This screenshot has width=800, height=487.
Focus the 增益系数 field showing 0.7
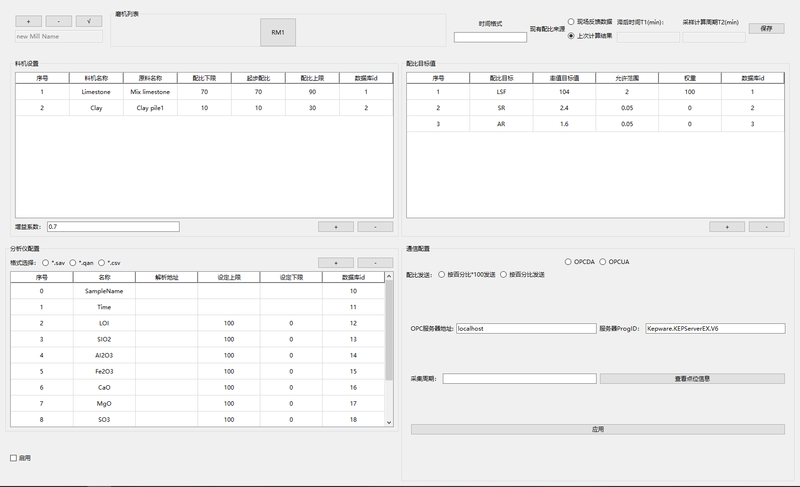(113, 226)
